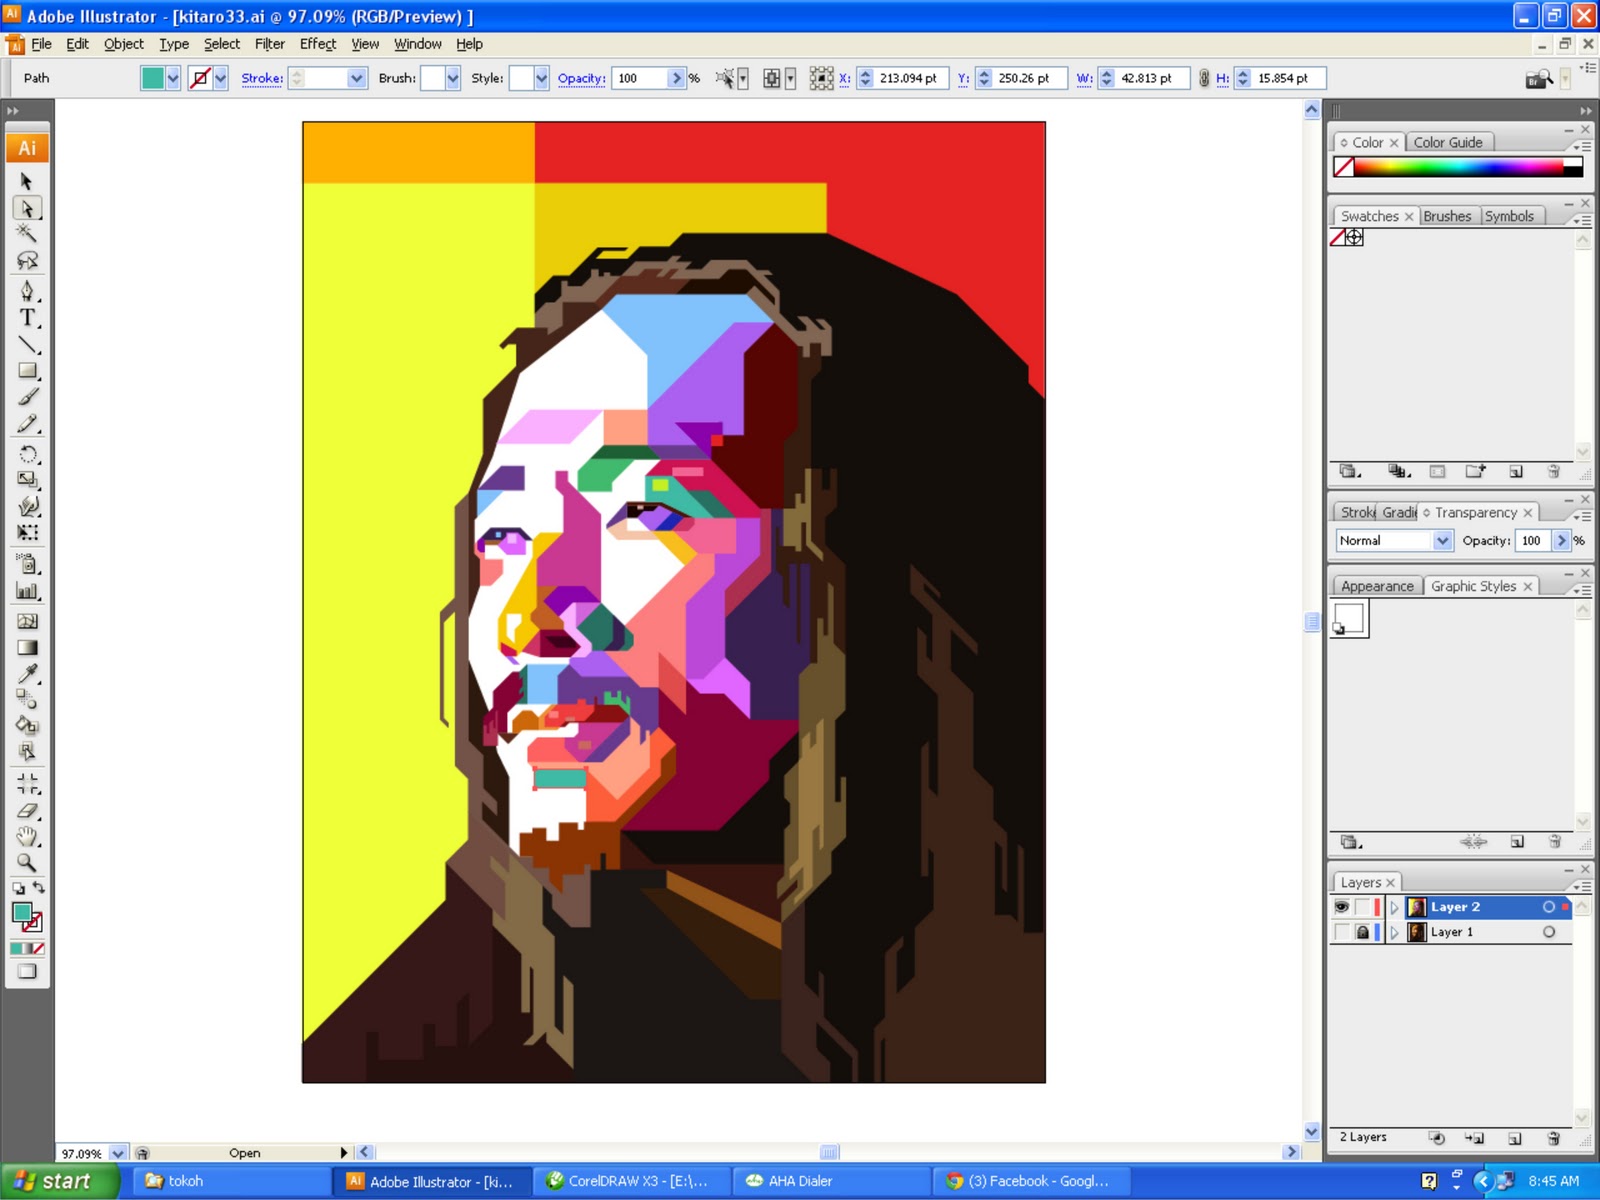Click Layer 1 target circle

coord(1549,932)
